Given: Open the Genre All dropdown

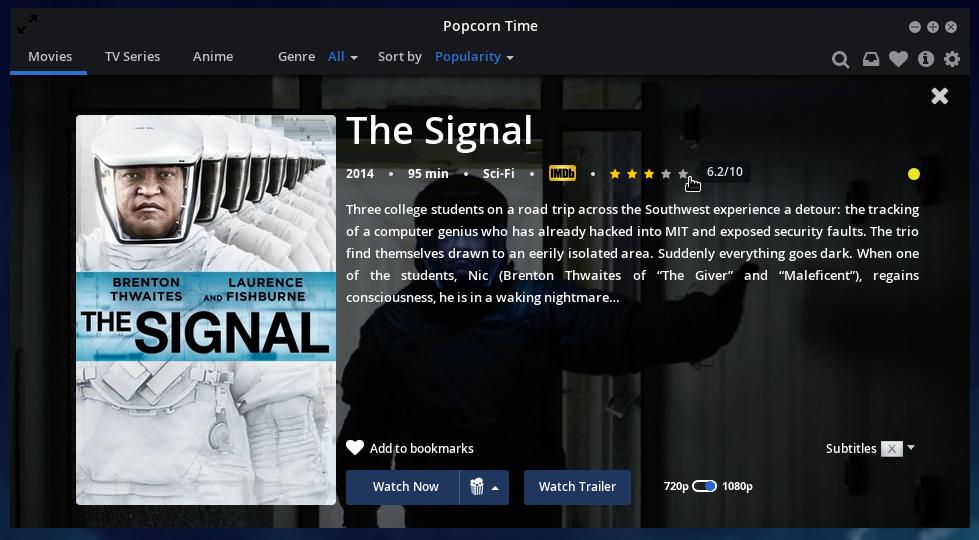Looking at the screenshot, I should pos(342,57).
